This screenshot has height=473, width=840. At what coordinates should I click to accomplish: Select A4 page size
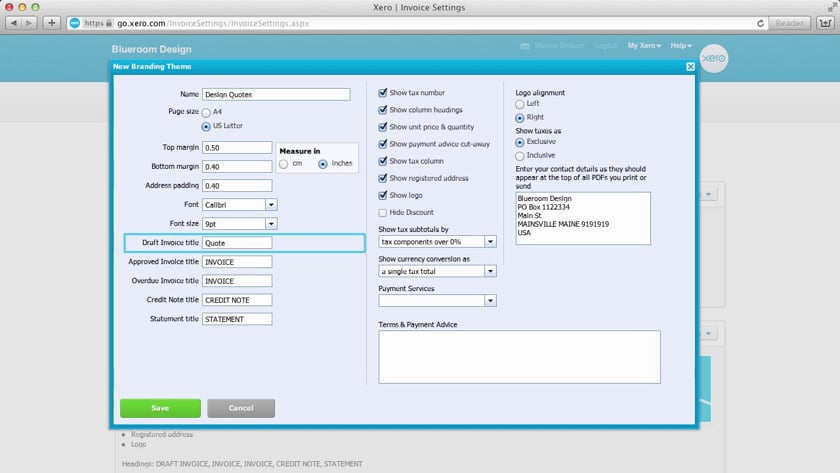206,112
